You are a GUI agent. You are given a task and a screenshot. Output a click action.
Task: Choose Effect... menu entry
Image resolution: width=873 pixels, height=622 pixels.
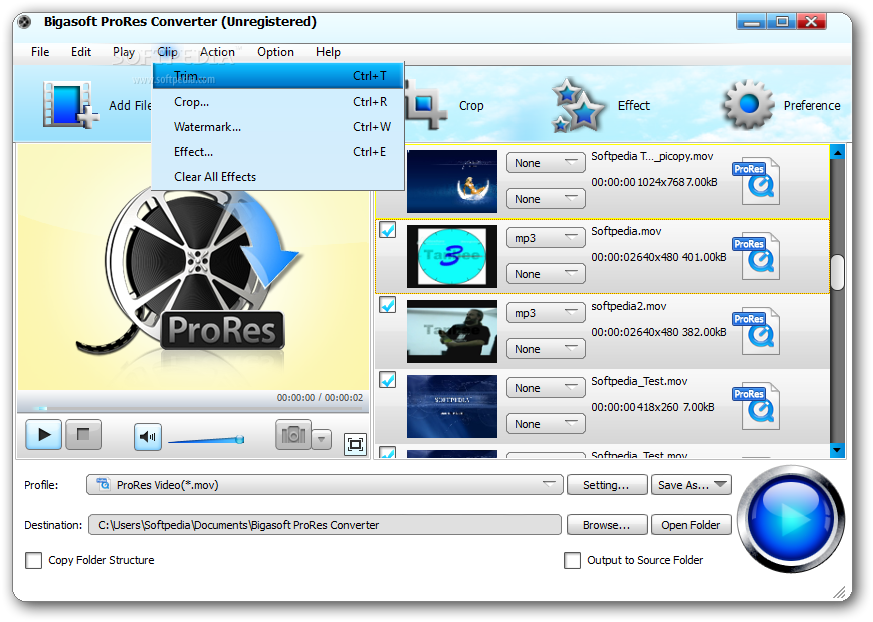click(278, 151)
